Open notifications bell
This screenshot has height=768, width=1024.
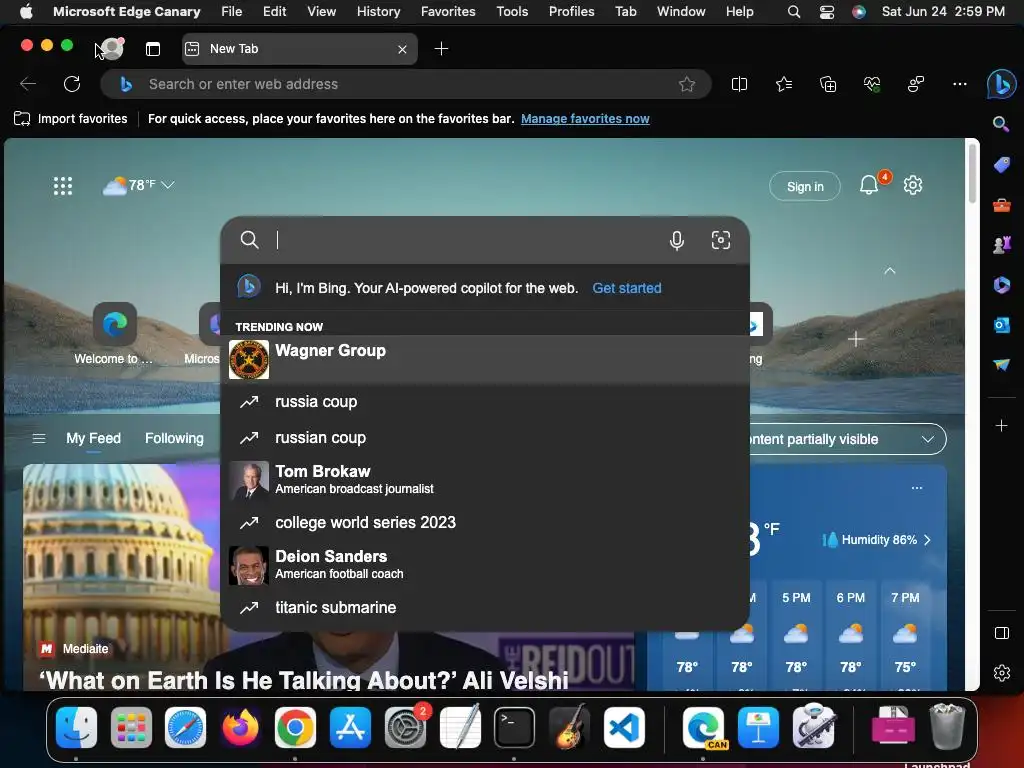point(869,185)
